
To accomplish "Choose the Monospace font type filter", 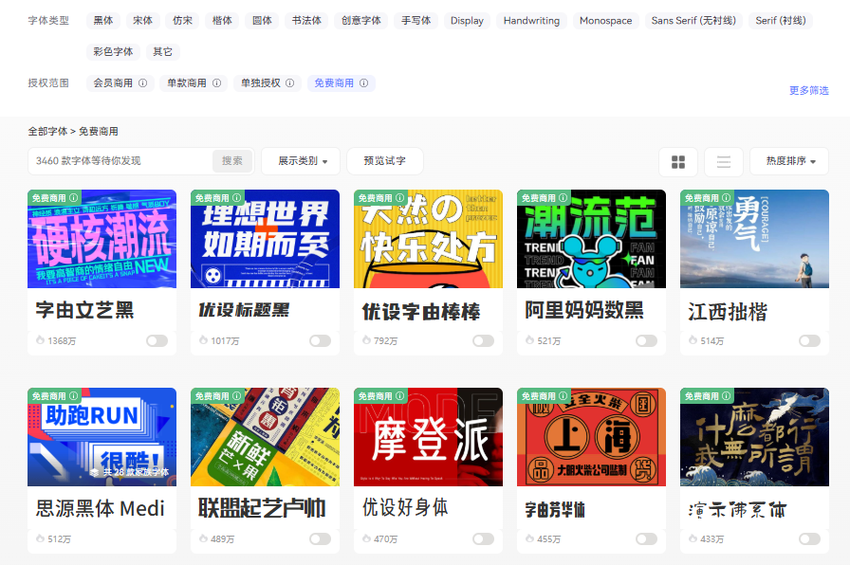I will coord(605,20).
